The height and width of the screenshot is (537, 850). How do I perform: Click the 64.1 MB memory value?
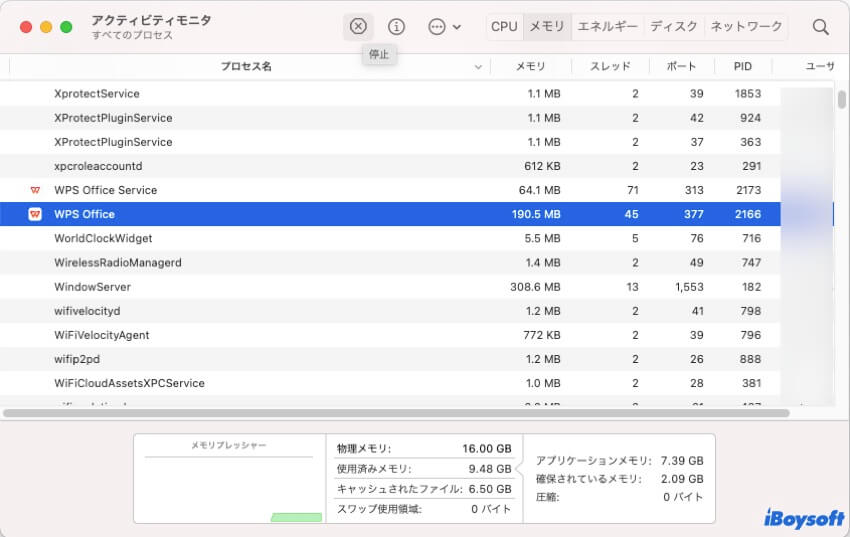pos(539,190)
